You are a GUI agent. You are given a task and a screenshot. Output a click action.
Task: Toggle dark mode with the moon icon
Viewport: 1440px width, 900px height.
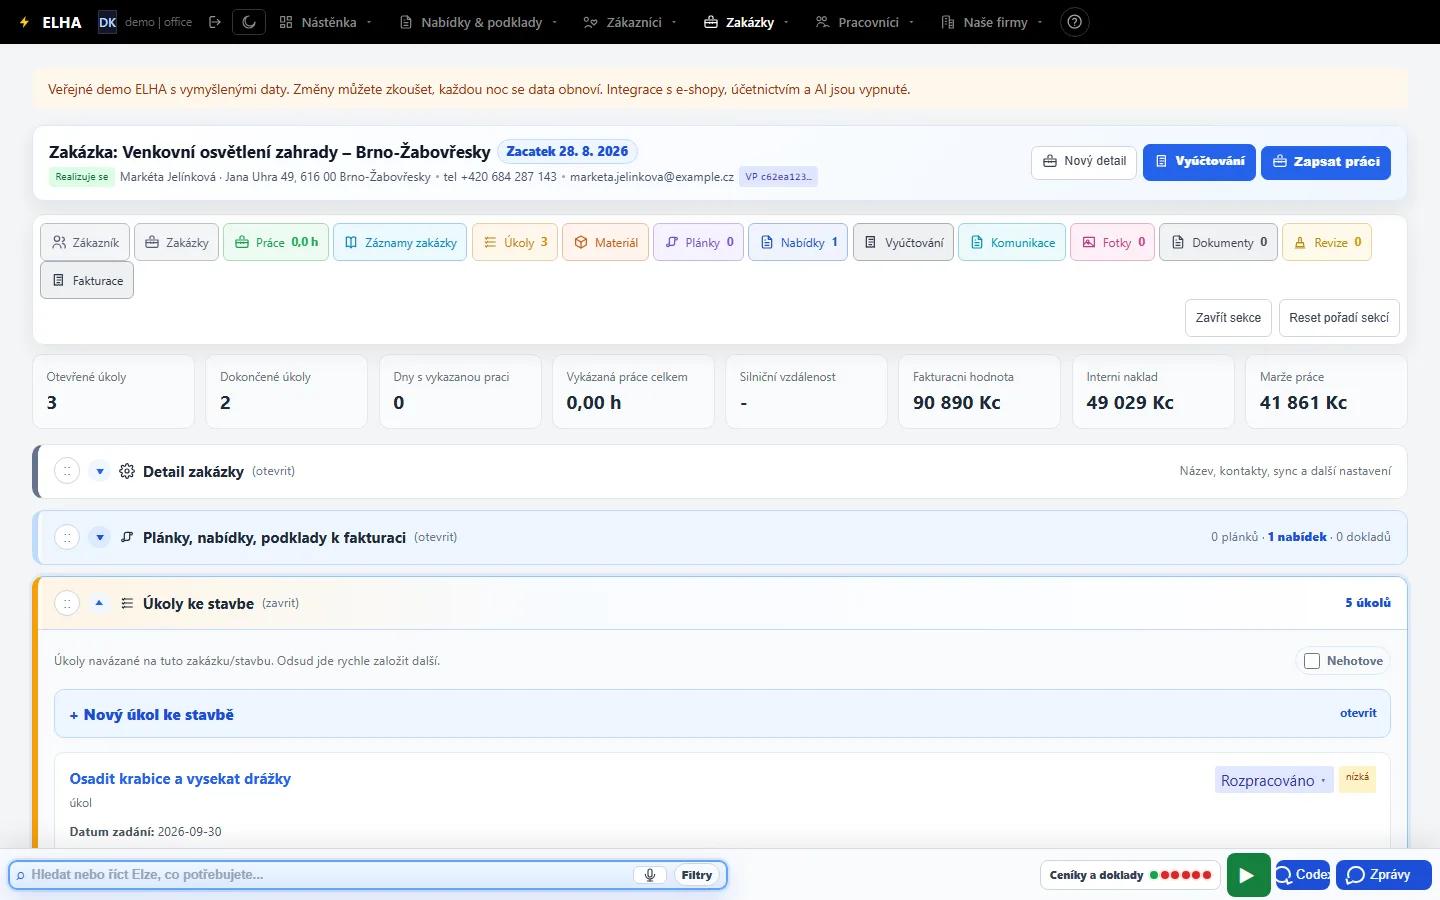pos(249,22)
